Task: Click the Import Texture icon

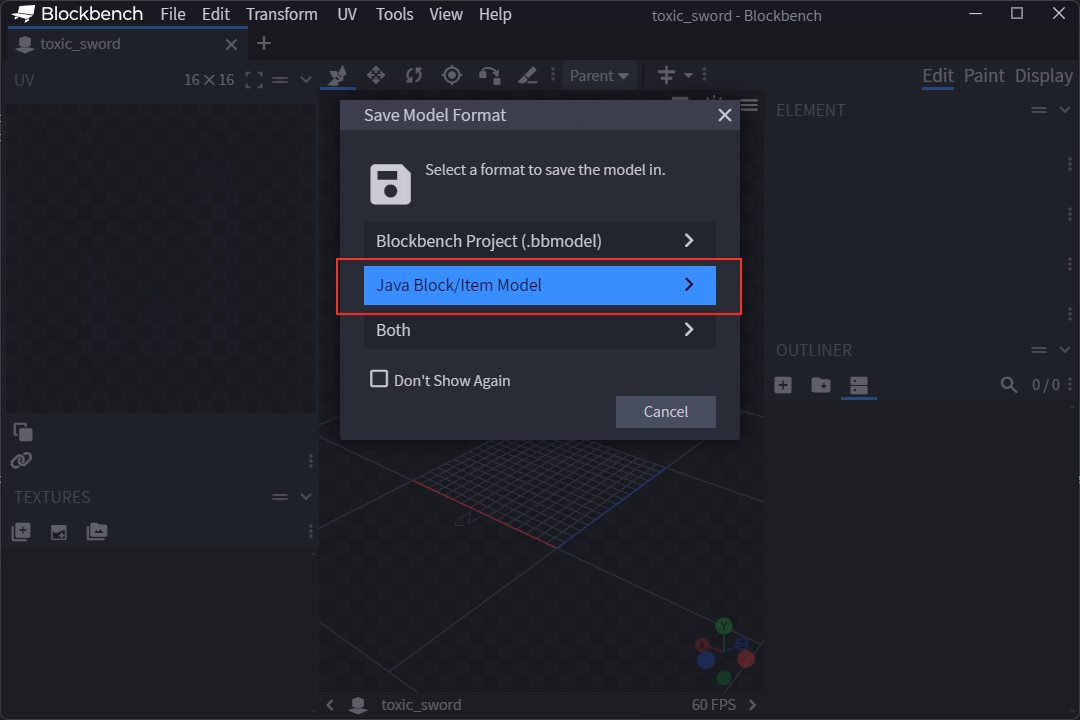Action: click(21, 532)
